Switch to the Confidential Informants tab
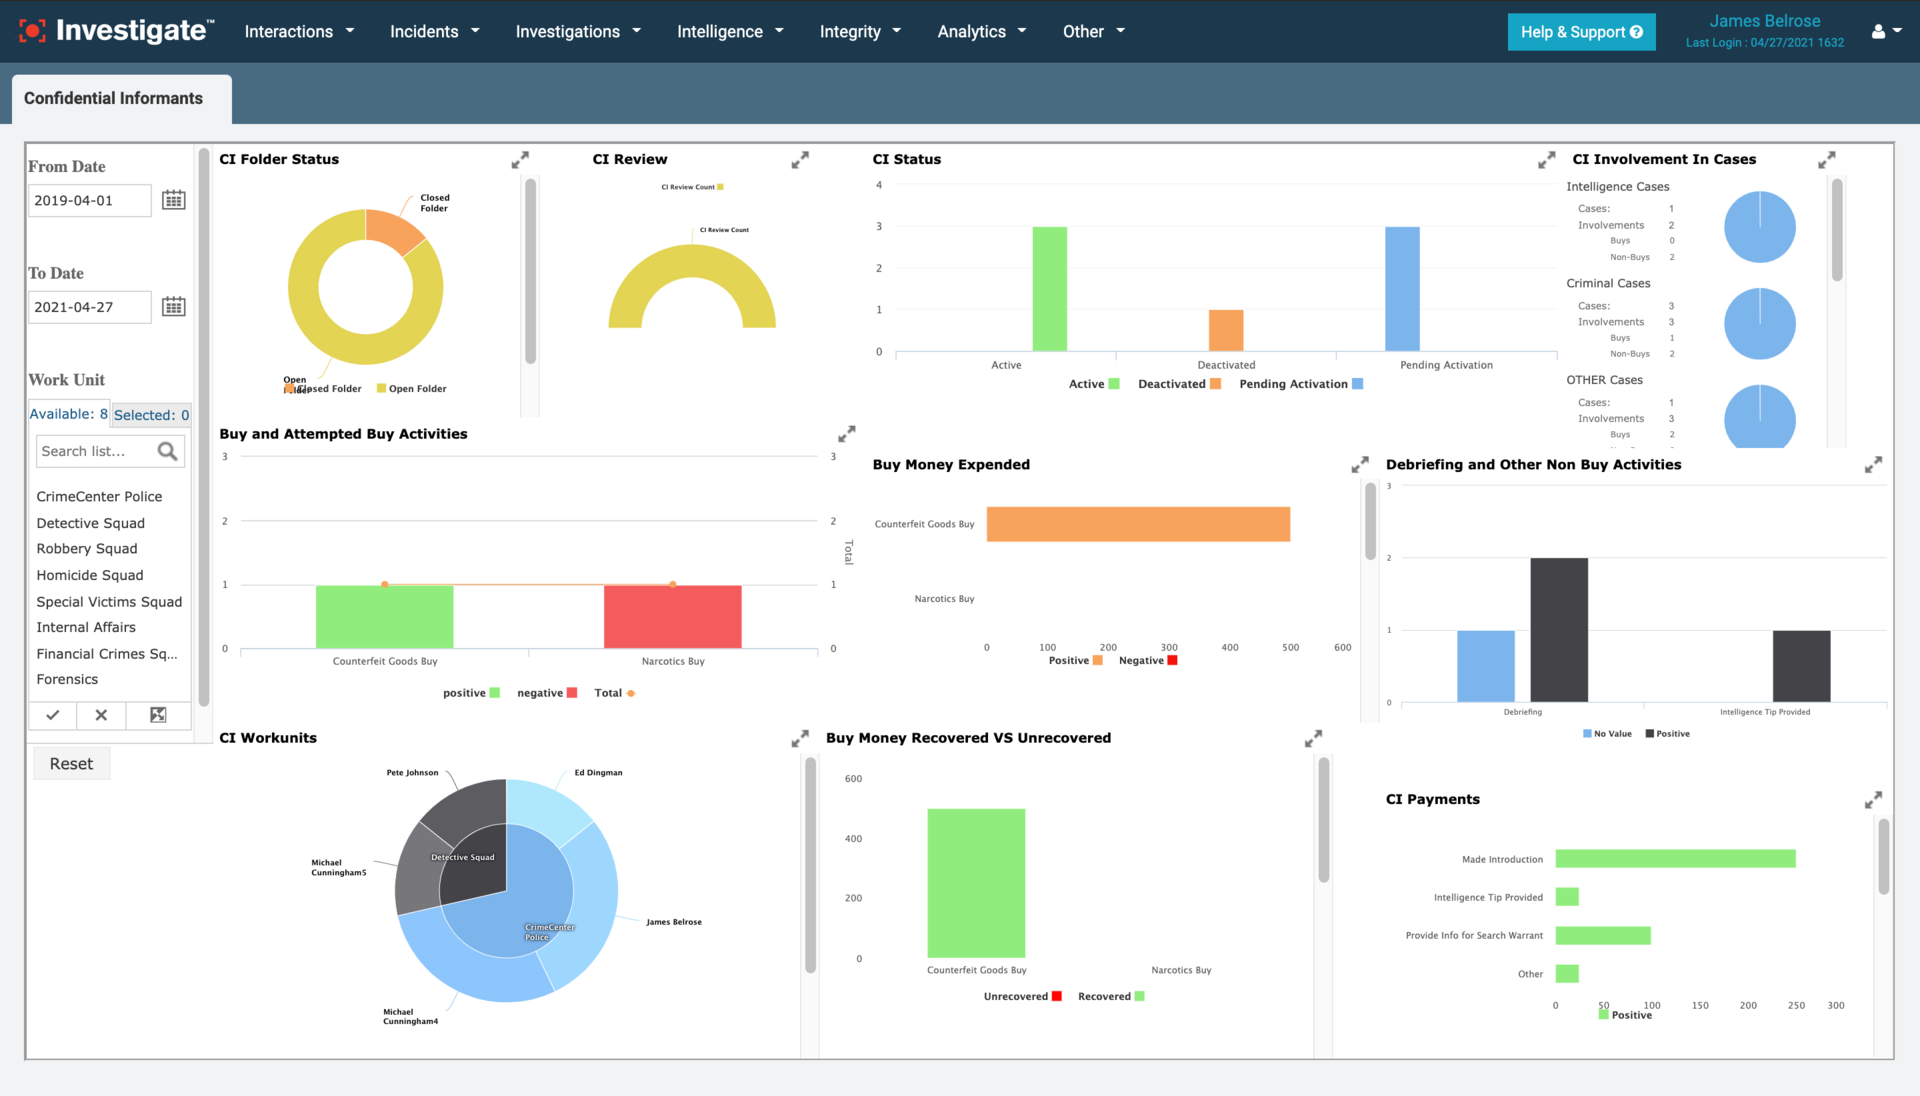Image resolution: width=1920 pixels, height=1096 pixels. tap(113, 98)
